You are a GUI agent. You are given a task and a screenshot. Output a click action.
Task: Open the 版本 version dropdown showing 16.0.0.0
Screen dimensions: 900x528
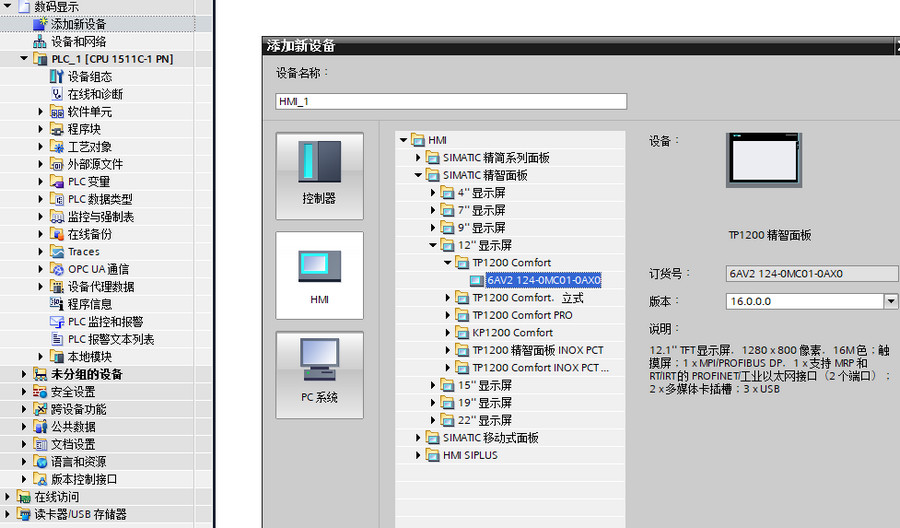coord(891,301)
